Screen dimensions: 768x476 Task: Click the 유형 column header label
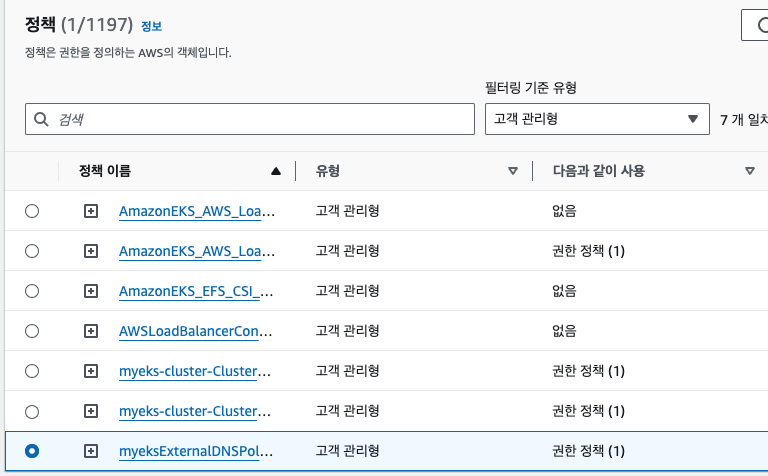click(328, 171)
